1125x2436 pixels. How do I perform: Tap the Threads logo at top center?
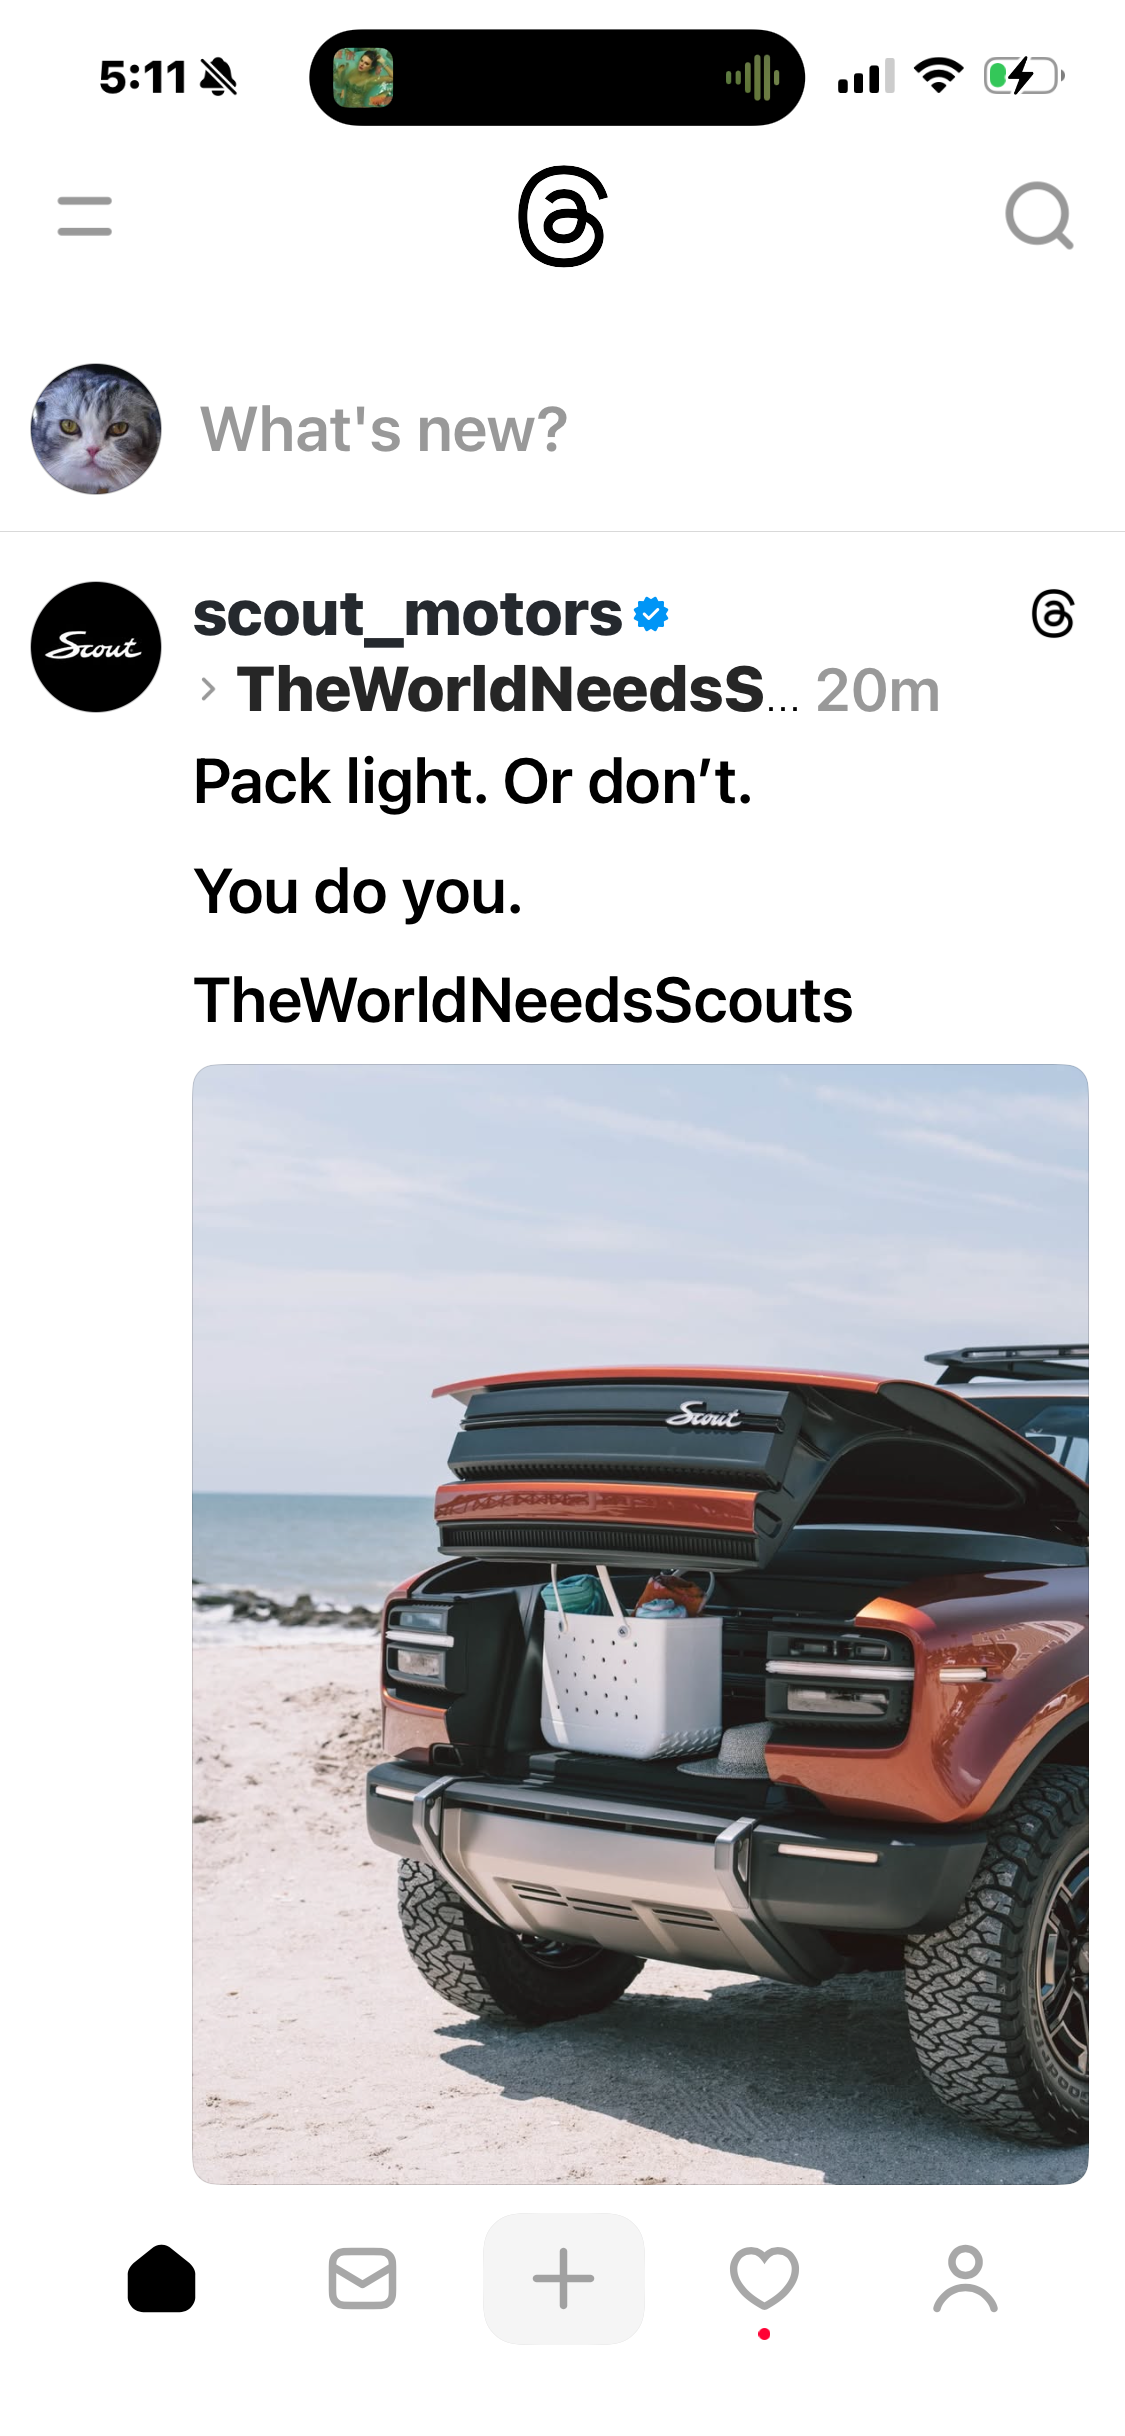coord(563,216)
